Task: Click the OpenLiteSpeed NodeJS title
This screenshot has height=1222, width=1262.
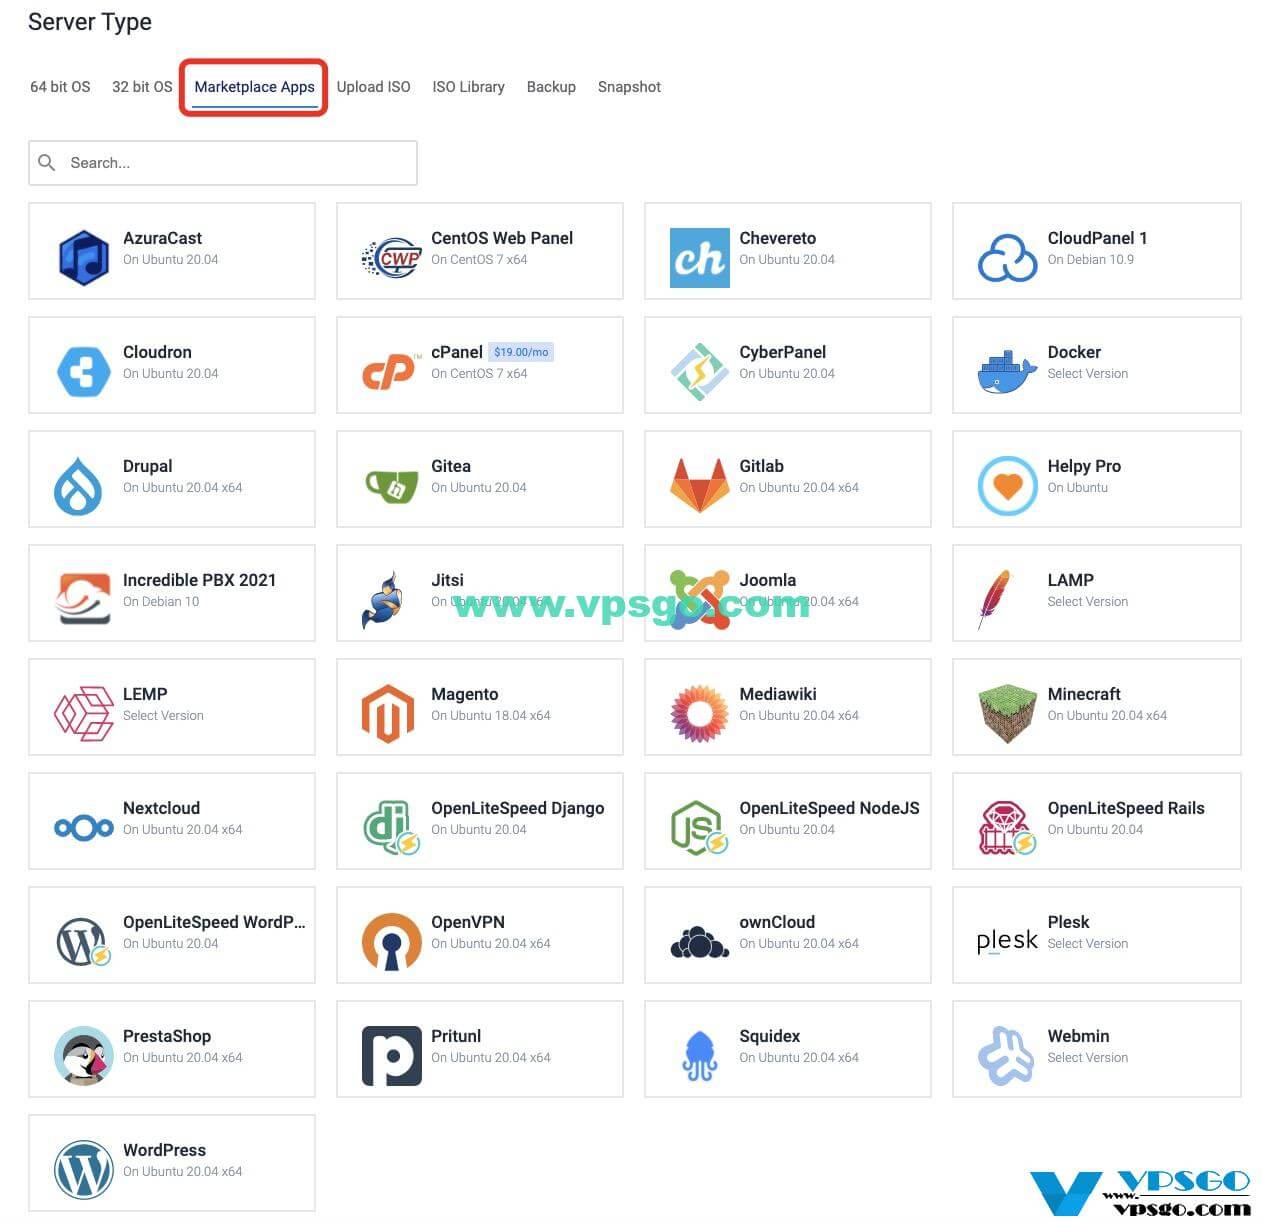Action: click(829, 808)
